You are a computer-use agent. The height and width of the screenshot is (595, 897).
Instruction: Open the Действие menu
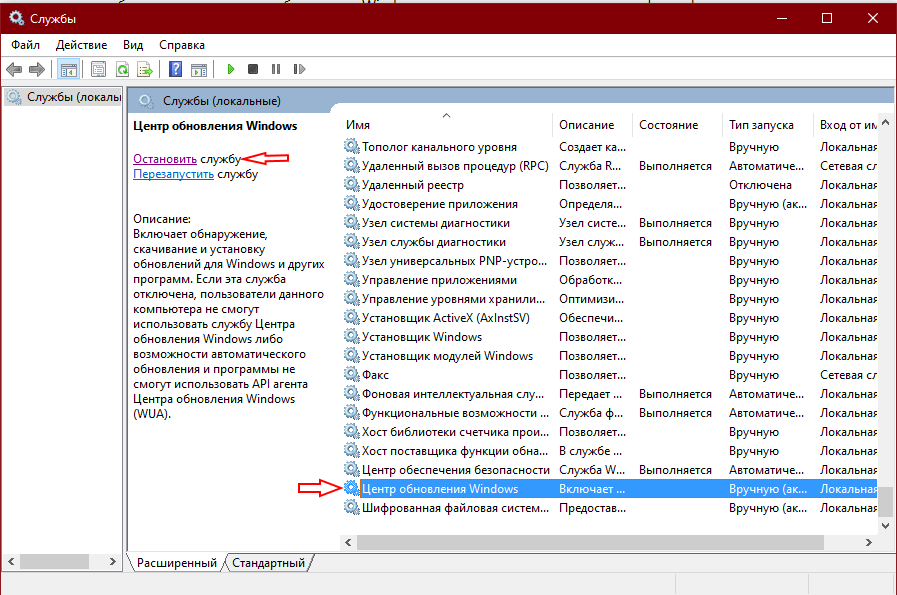tap(81, 45)
